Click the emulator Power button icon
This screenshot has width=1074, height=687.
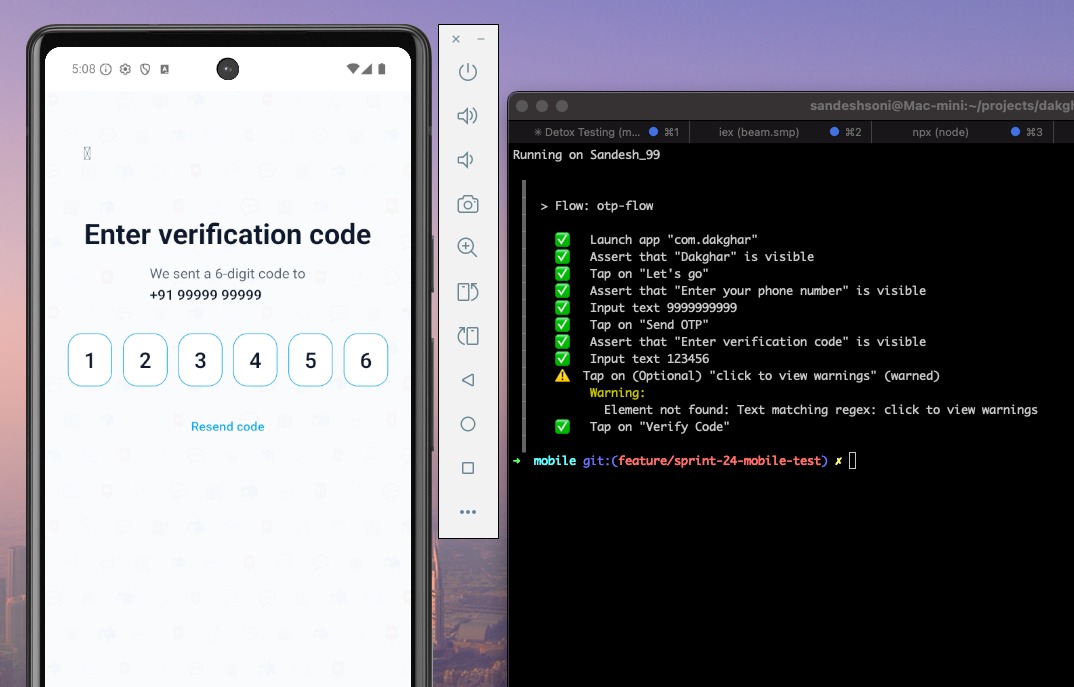(x=468, y=72)
